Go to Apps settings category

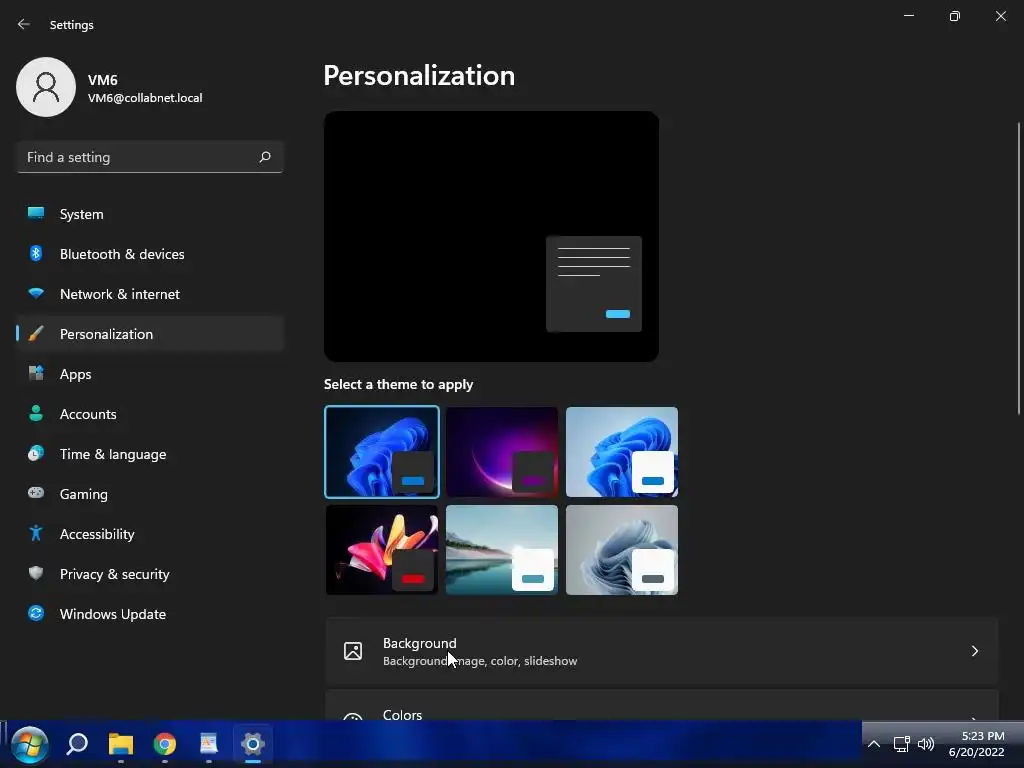click(x=150, y=374)
